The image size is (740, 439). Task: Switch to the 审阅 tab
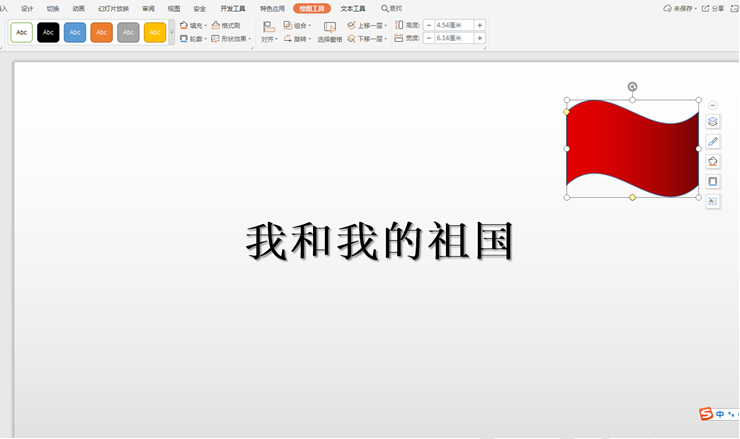[x=148, y=8]
